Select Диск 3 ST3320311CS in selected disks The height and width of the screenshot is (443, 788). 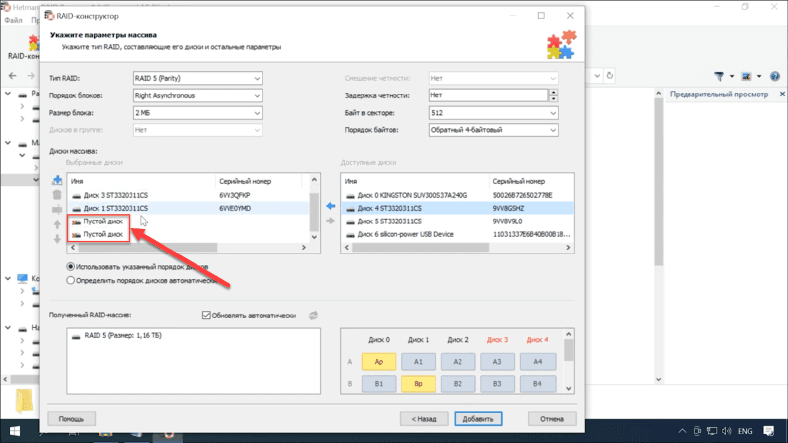pos(188,195)
